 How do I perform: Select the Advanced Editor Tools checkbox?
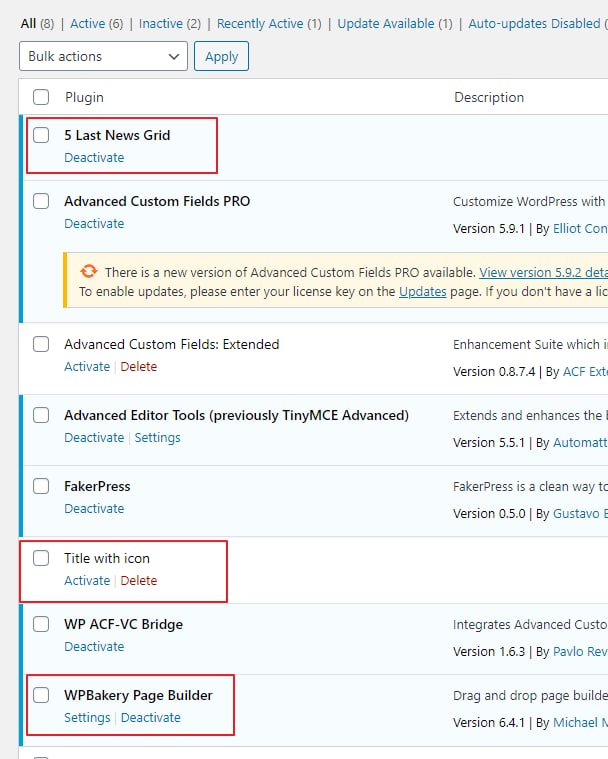(41, 415)
